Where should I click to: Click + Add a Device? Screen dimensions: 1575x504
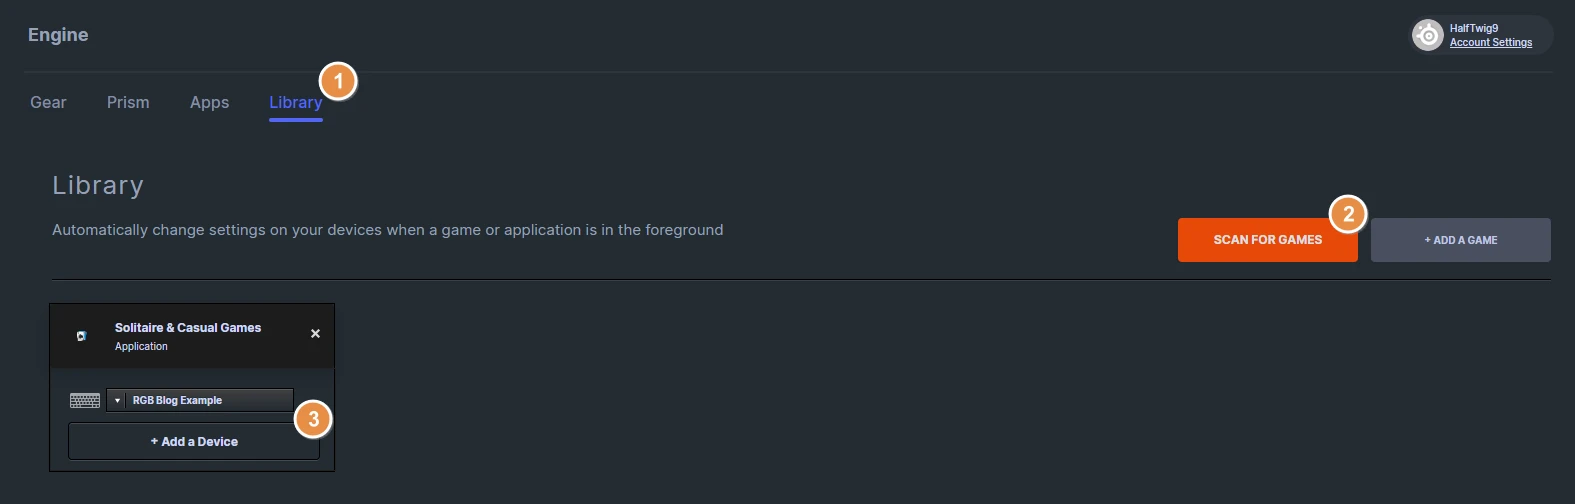[194, 441]
